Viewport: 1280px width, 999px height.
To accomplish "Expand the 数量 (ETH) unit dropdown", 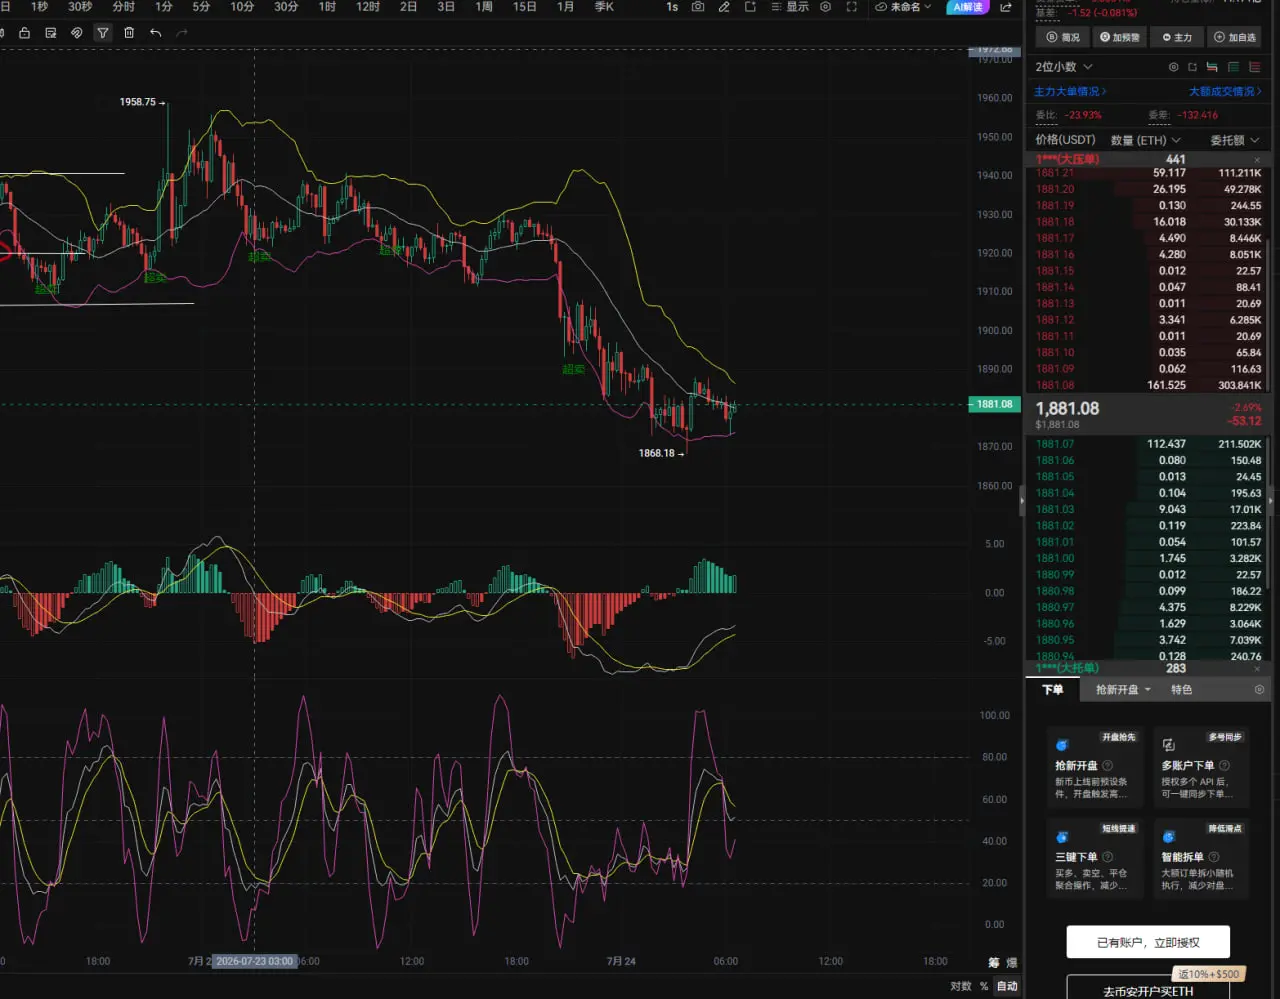I will 1146,140.
